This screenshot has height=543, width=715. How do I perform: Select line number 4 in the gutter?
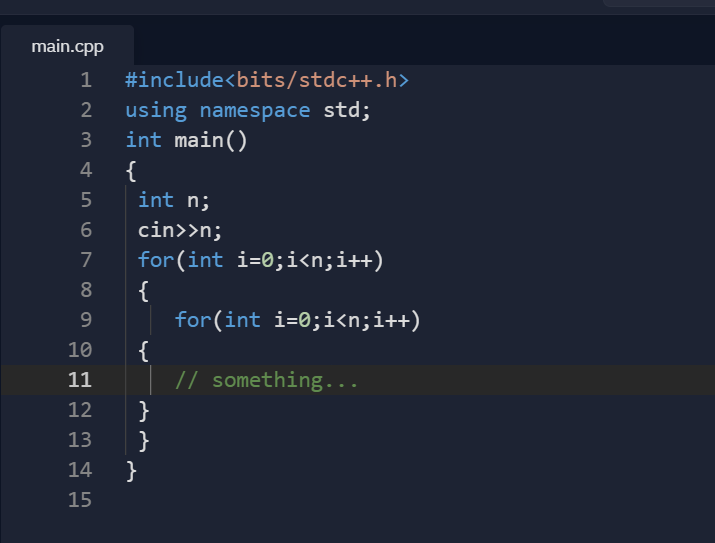(85, 170)
